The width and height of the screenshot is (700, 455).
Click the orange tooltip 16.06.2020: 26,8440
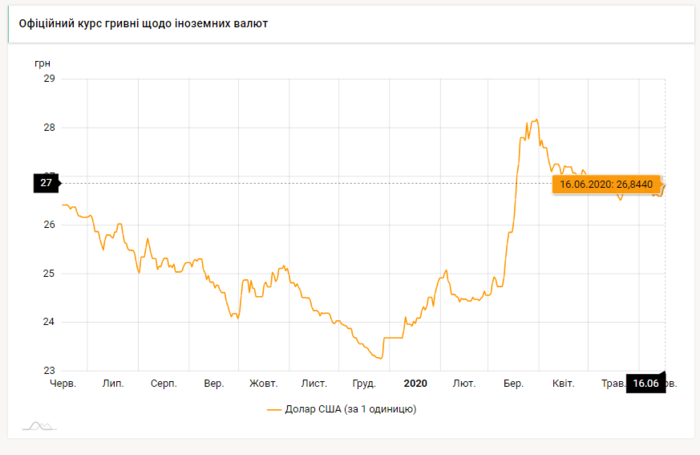606,184
